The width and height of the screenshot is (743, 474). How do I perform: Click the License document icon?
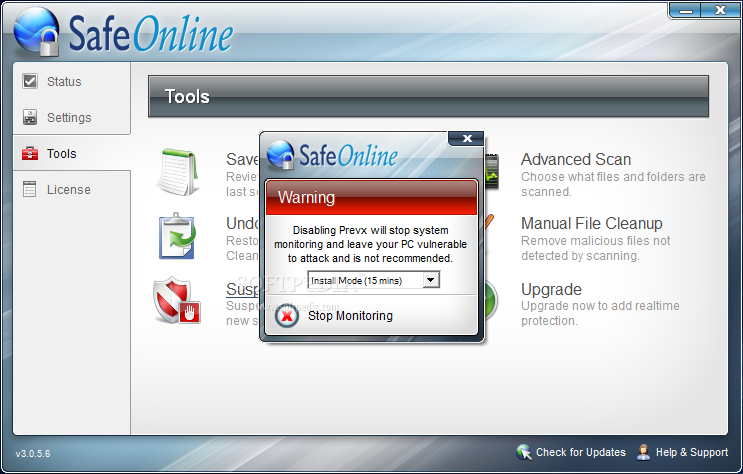tap(30, 189)
